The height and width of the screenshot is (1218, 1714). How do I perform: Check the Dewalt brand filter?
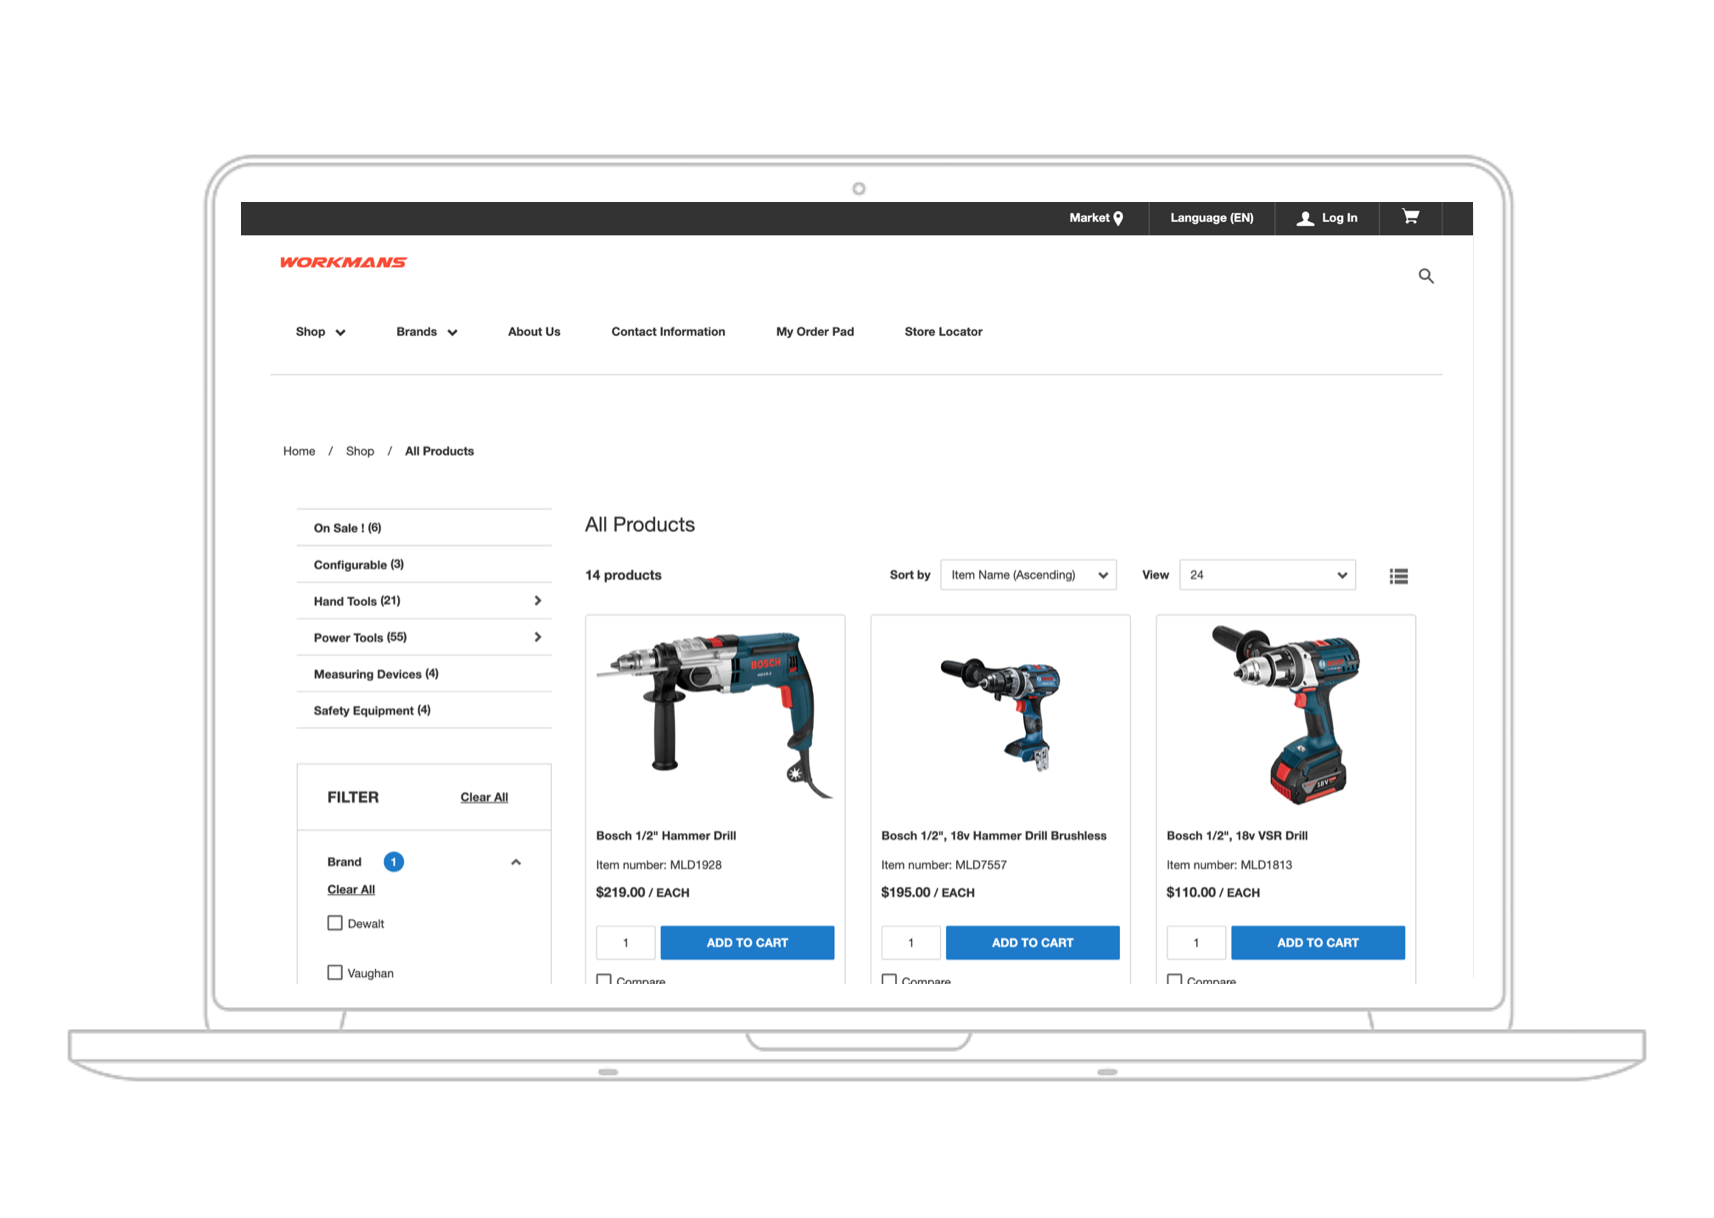point(335,923)
